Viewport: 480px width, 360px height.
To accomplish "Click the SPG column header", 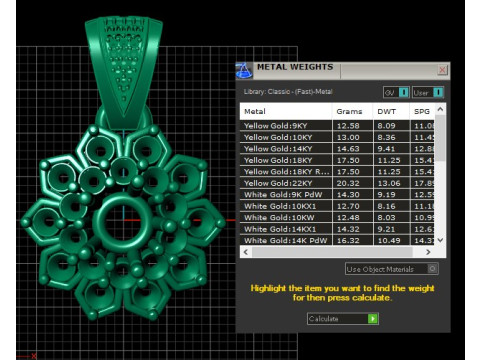I will coord(422,111).
